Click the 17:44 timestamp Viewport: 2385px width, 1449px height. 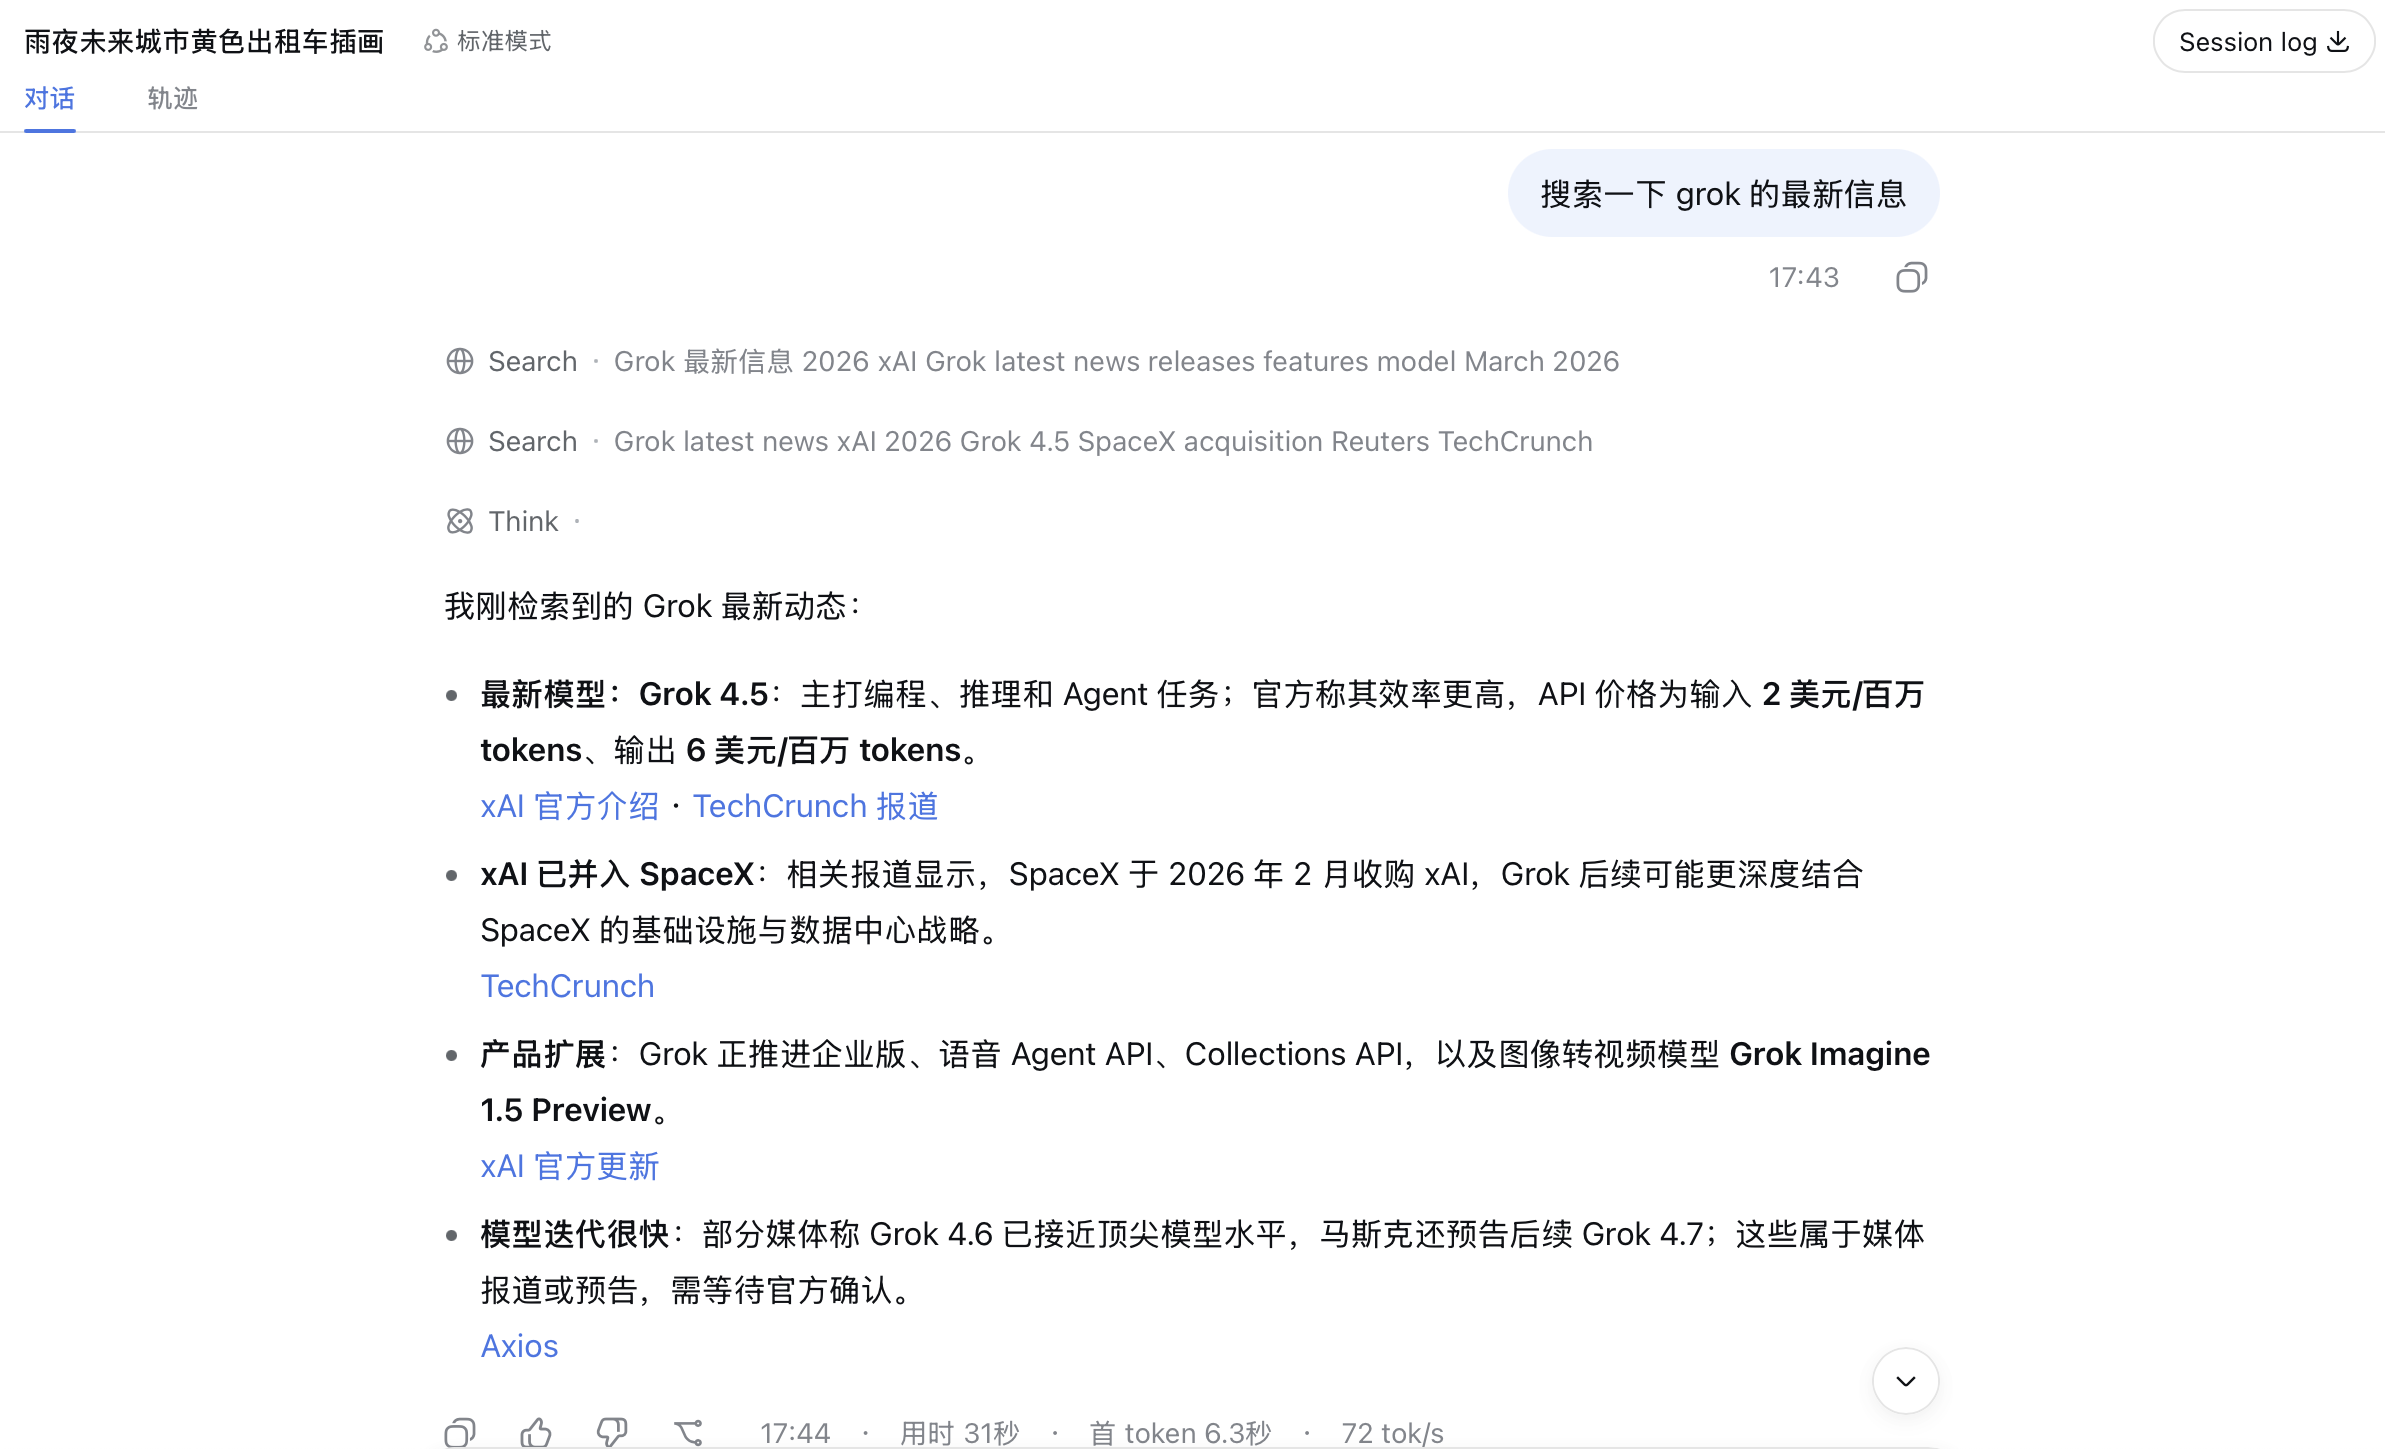click(795, 1433)
